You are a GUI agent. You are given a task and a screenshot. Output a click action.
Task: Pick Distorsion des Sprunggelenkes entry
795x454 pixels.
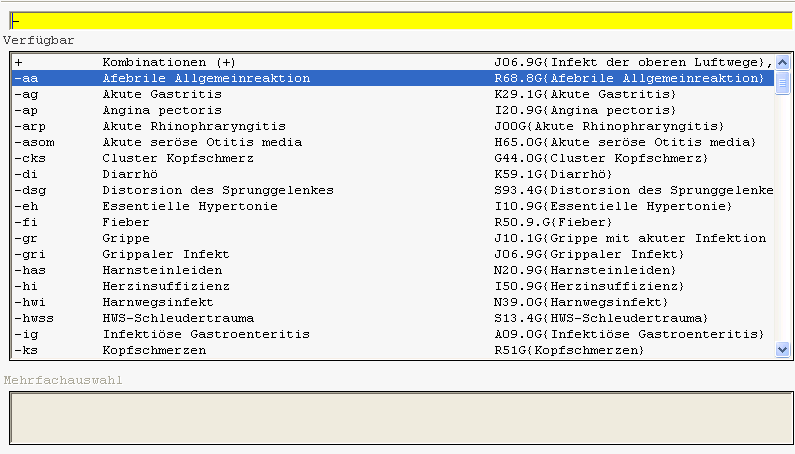point(393,190)
